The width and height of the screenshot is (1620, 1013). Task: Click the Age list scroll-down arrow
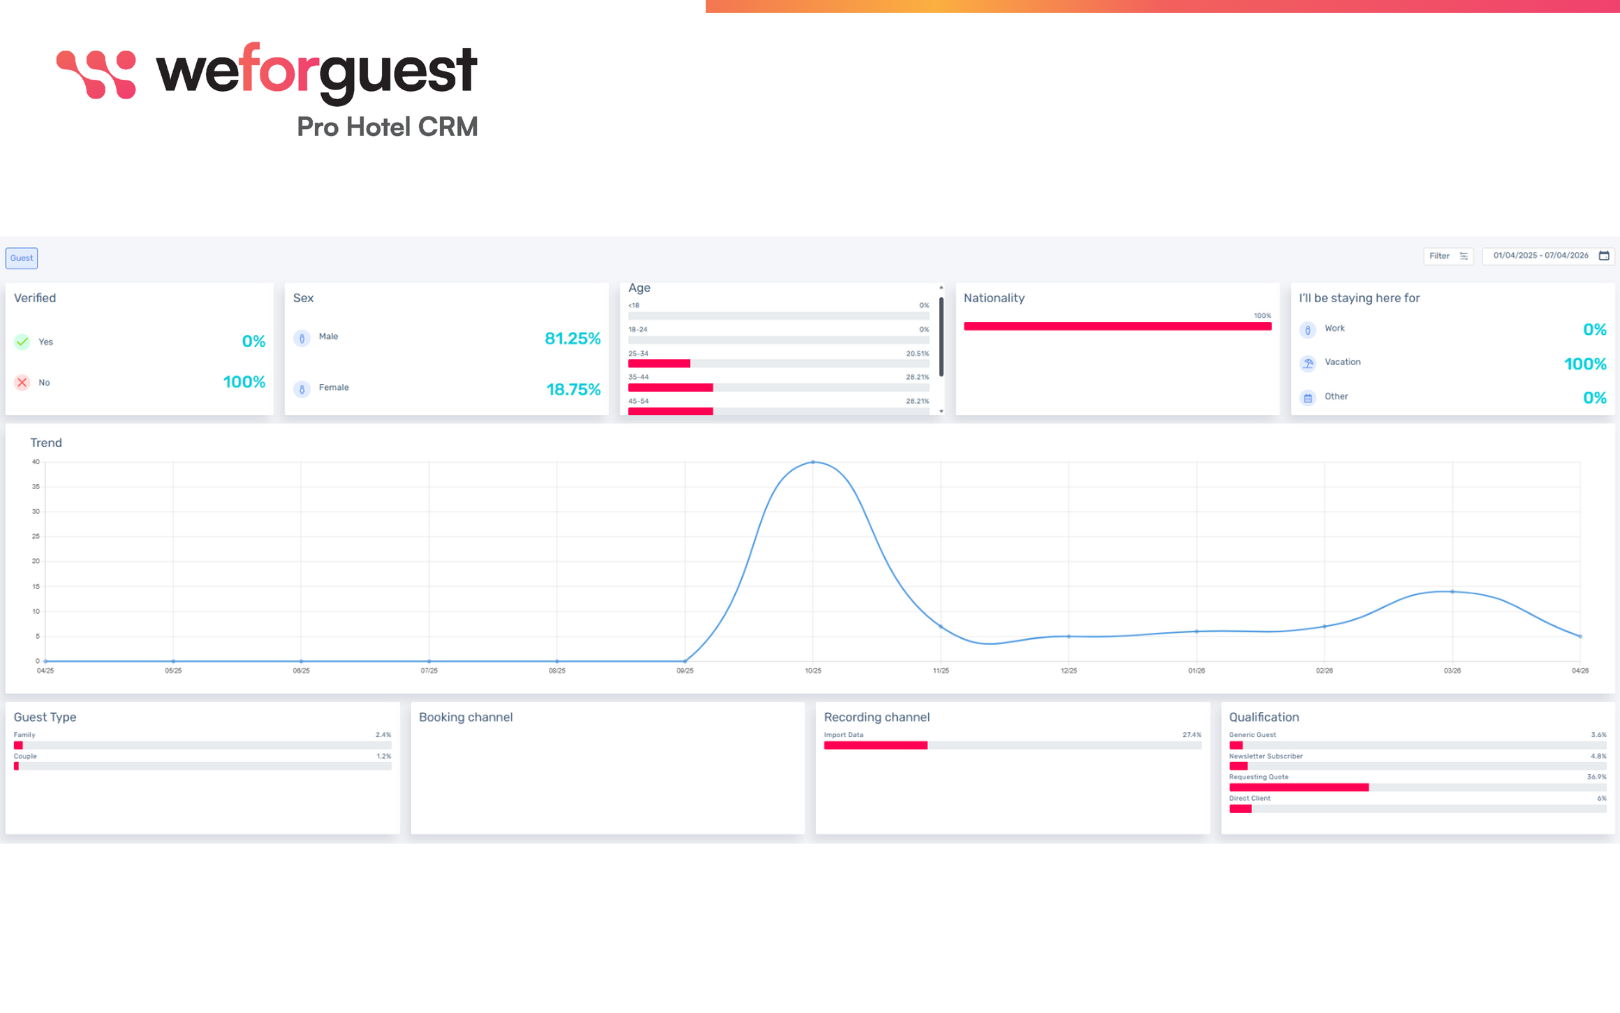coord(941,411)
